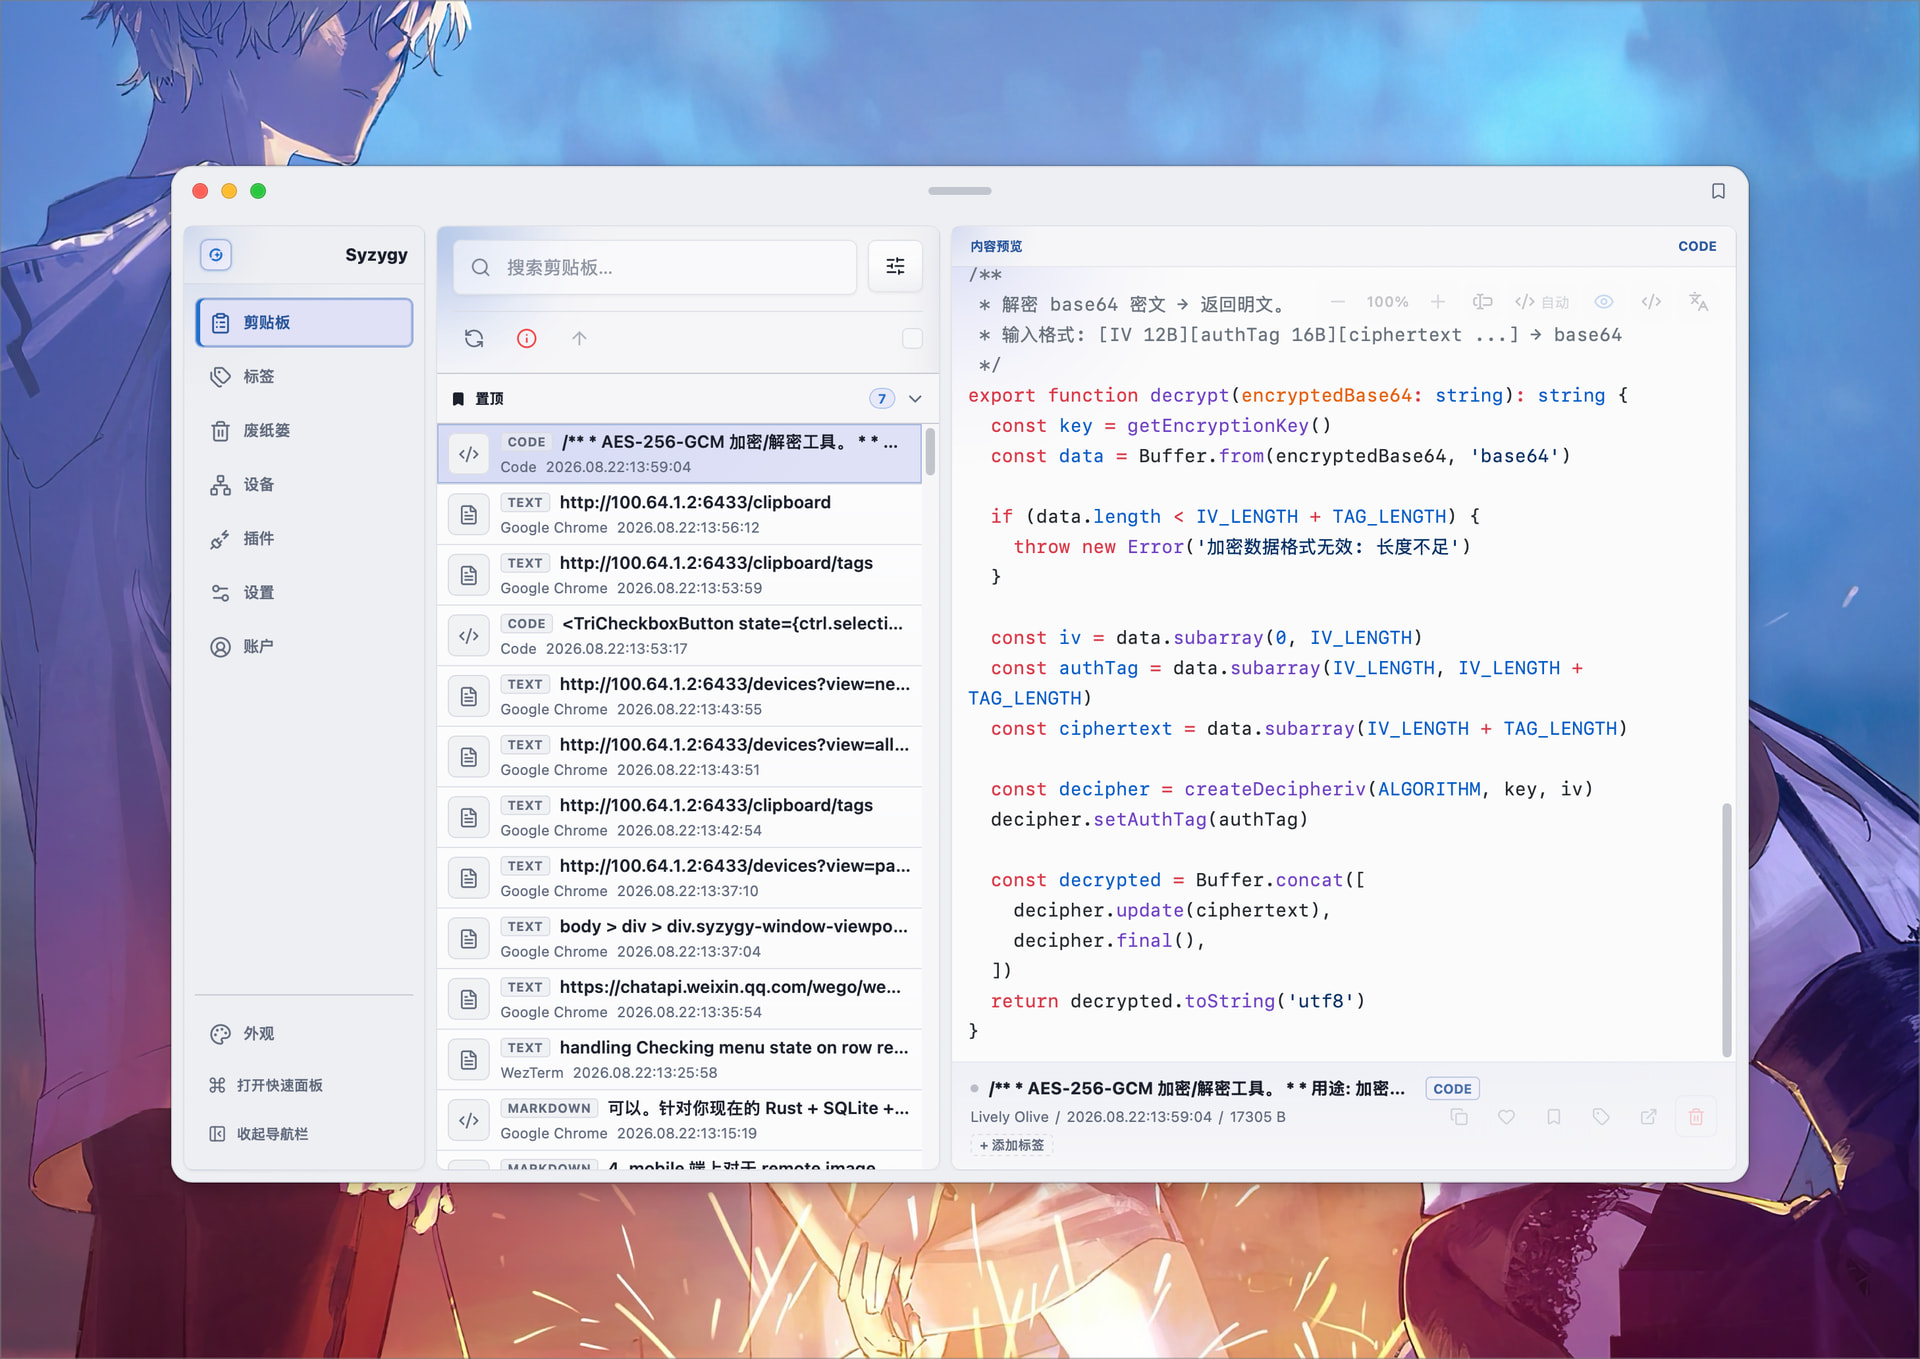Select the body > div syzygy-window entry
This screenshot has width=1920, height=1359.
679,938
